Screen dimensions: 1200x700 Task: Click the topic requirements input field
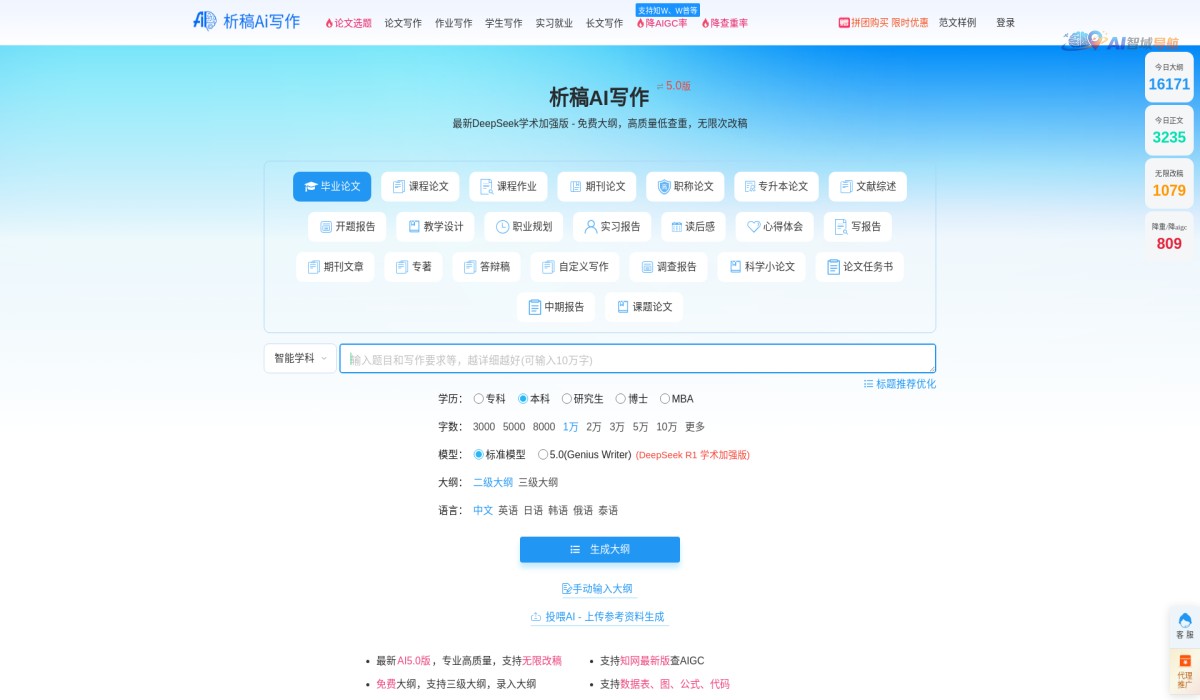637,357
